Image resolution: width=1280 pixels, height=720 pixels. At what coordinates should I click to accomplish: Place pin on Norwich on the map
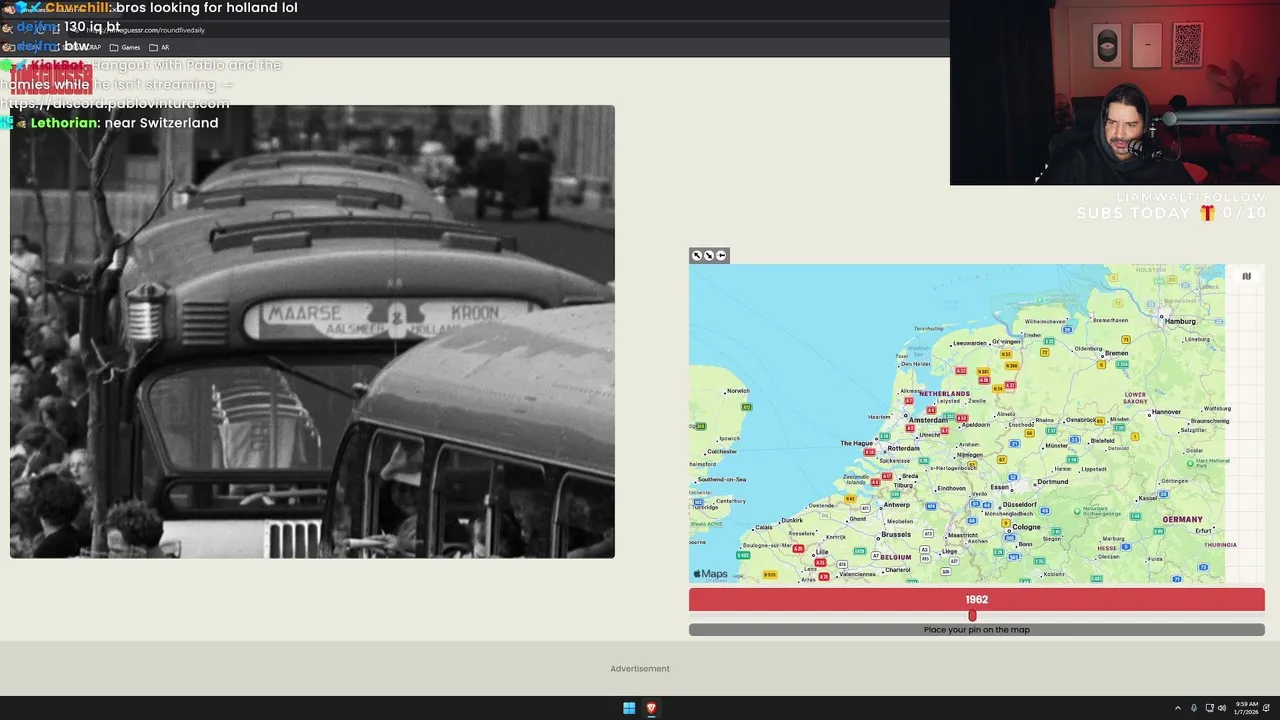[738, 391]
